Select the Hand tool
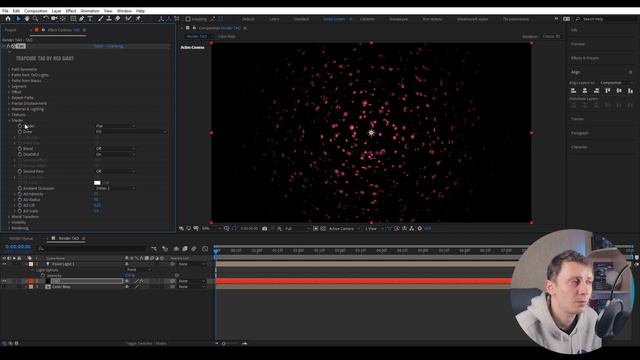The image size is (640, 360). point(27,19)
